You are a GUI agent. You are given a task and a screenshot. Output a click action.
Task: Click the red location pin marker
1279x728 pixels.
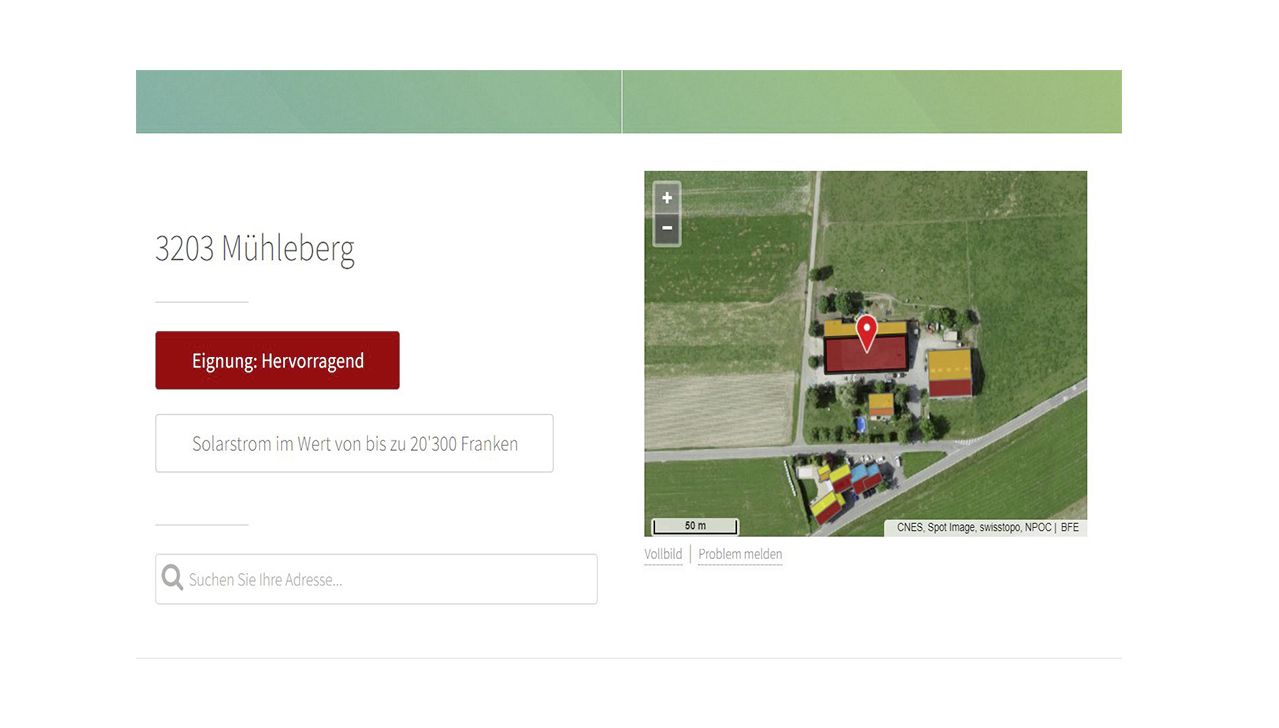pos(866,333)
